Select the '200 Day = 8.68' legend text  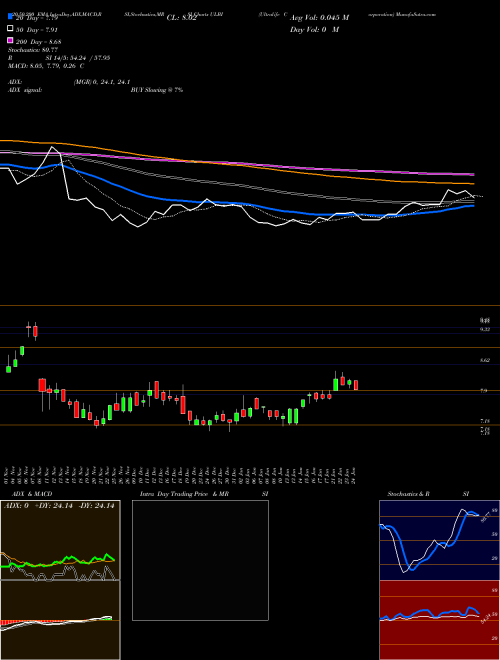39,42
